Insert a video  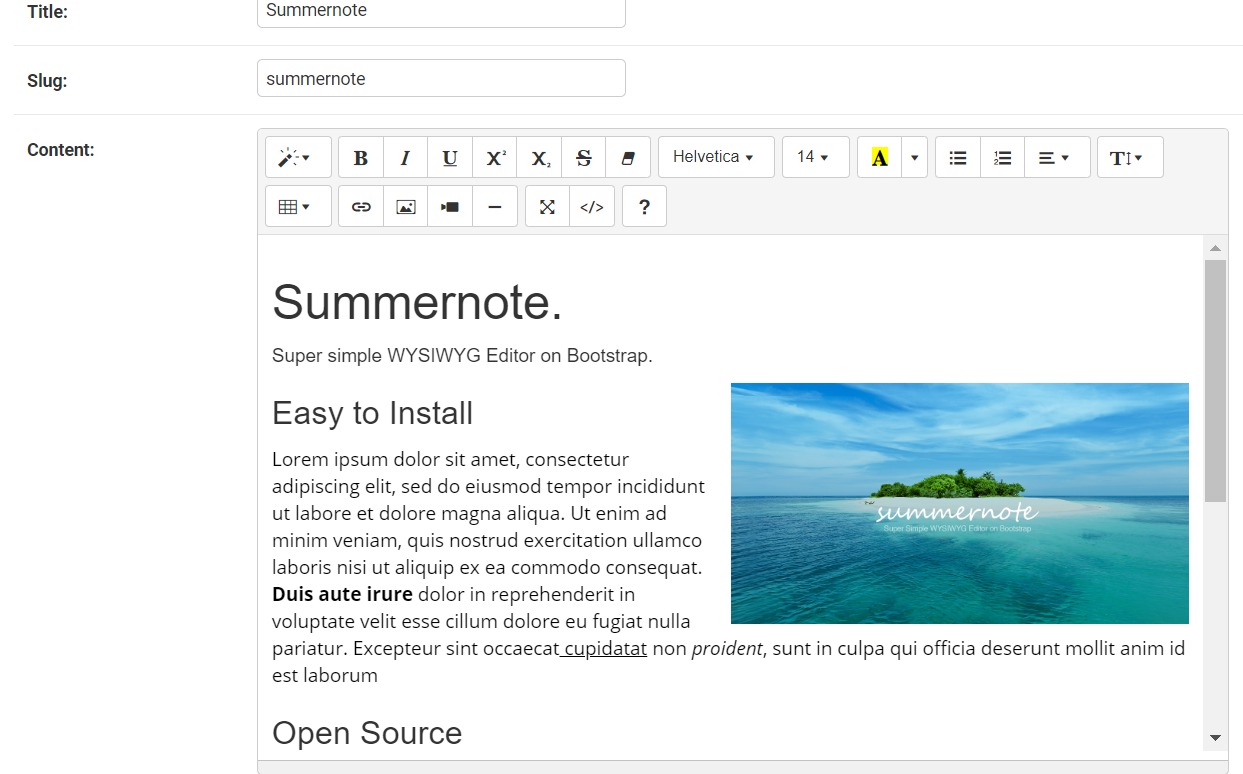[449, 206]
